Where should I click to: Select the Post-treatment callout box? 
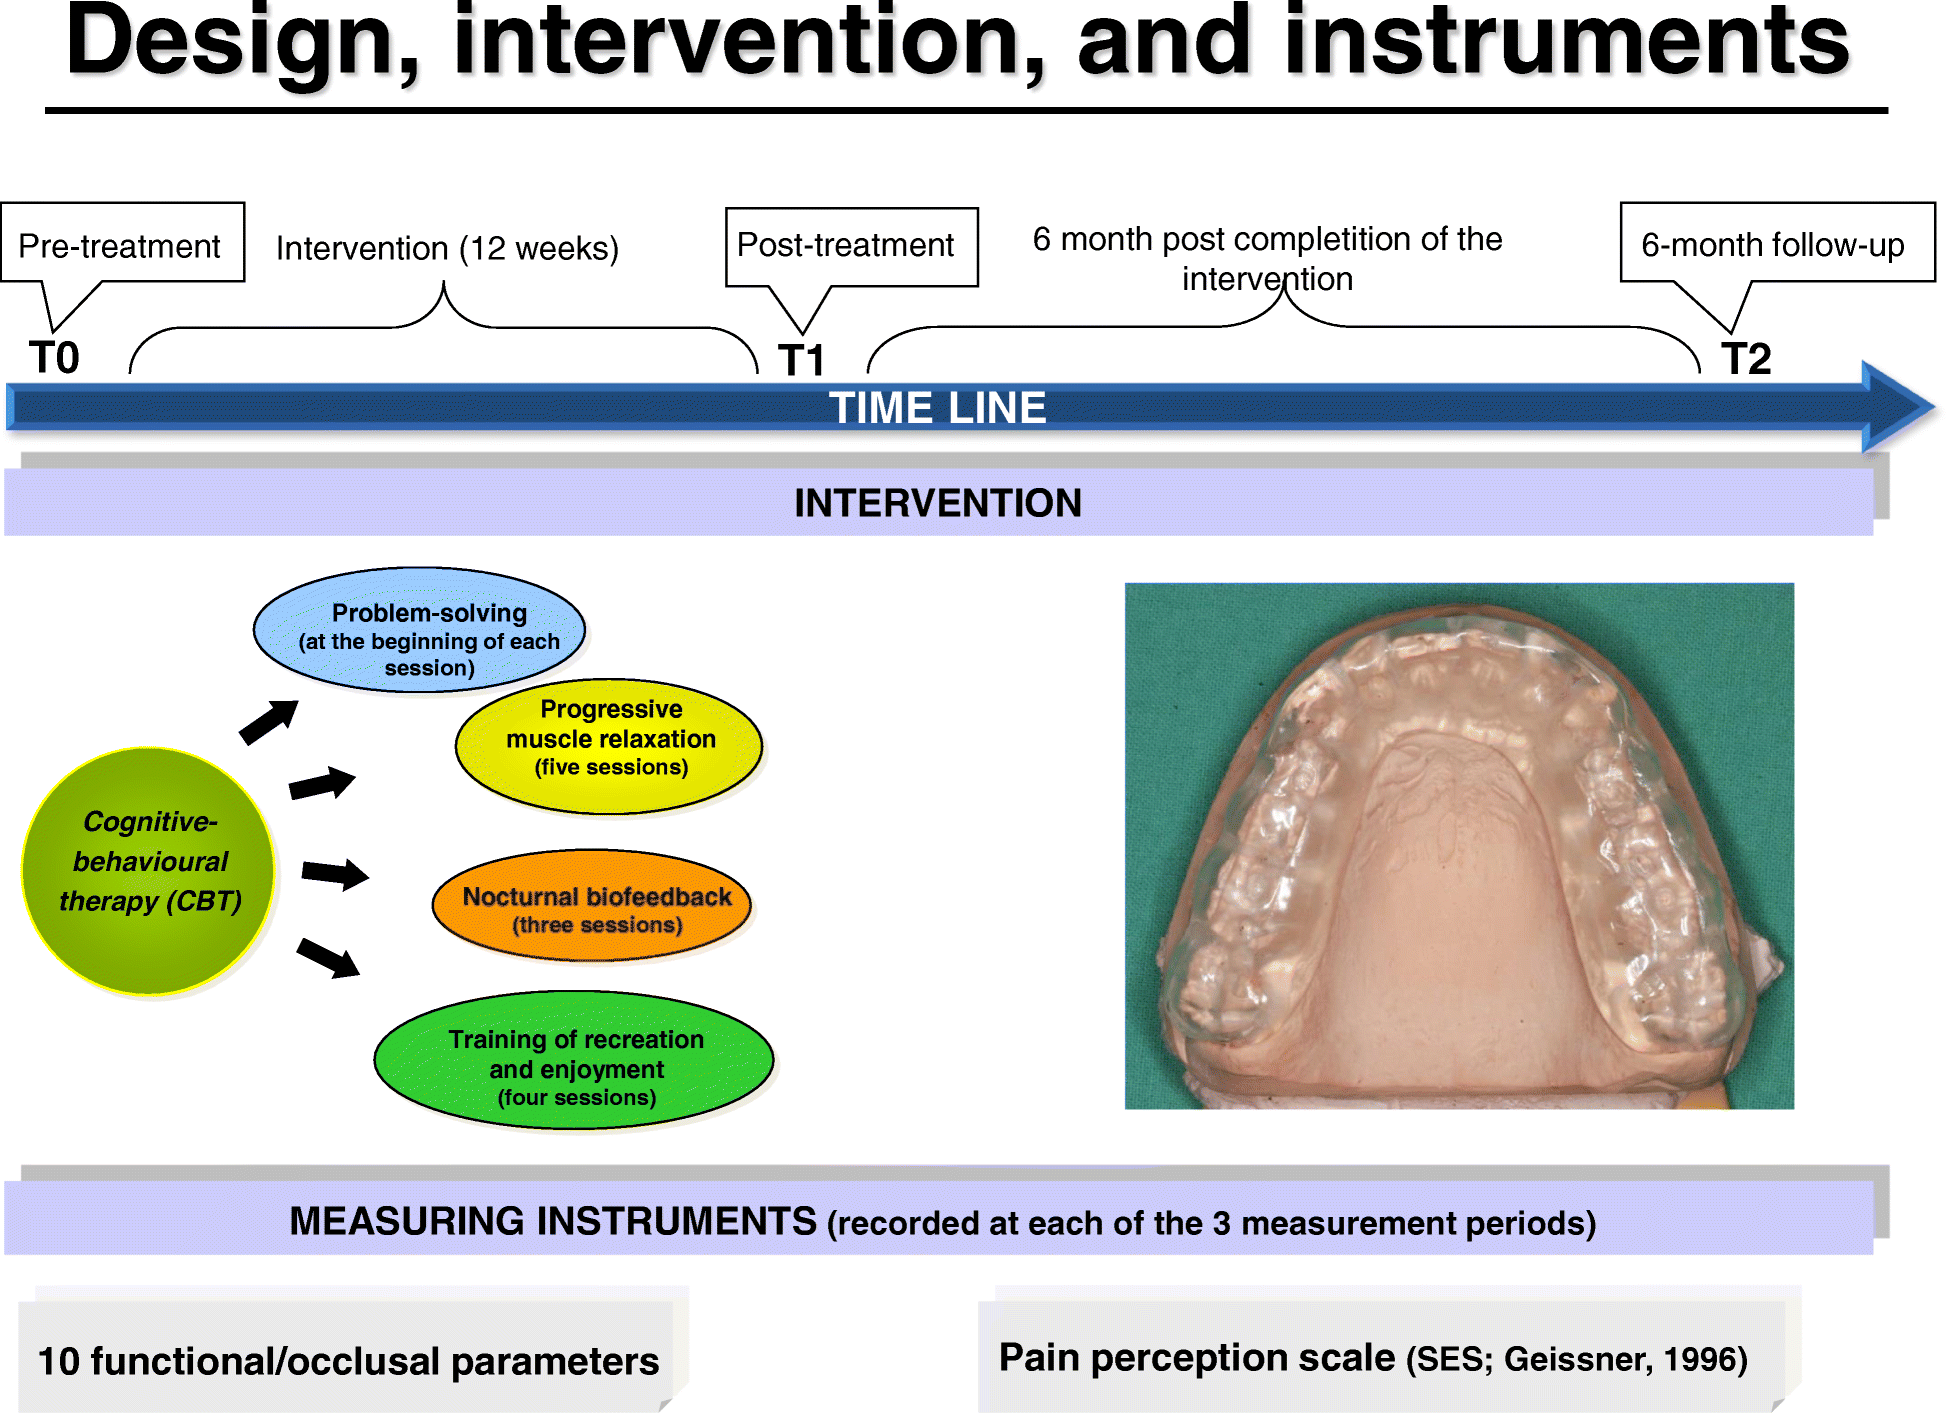(852, 246)
